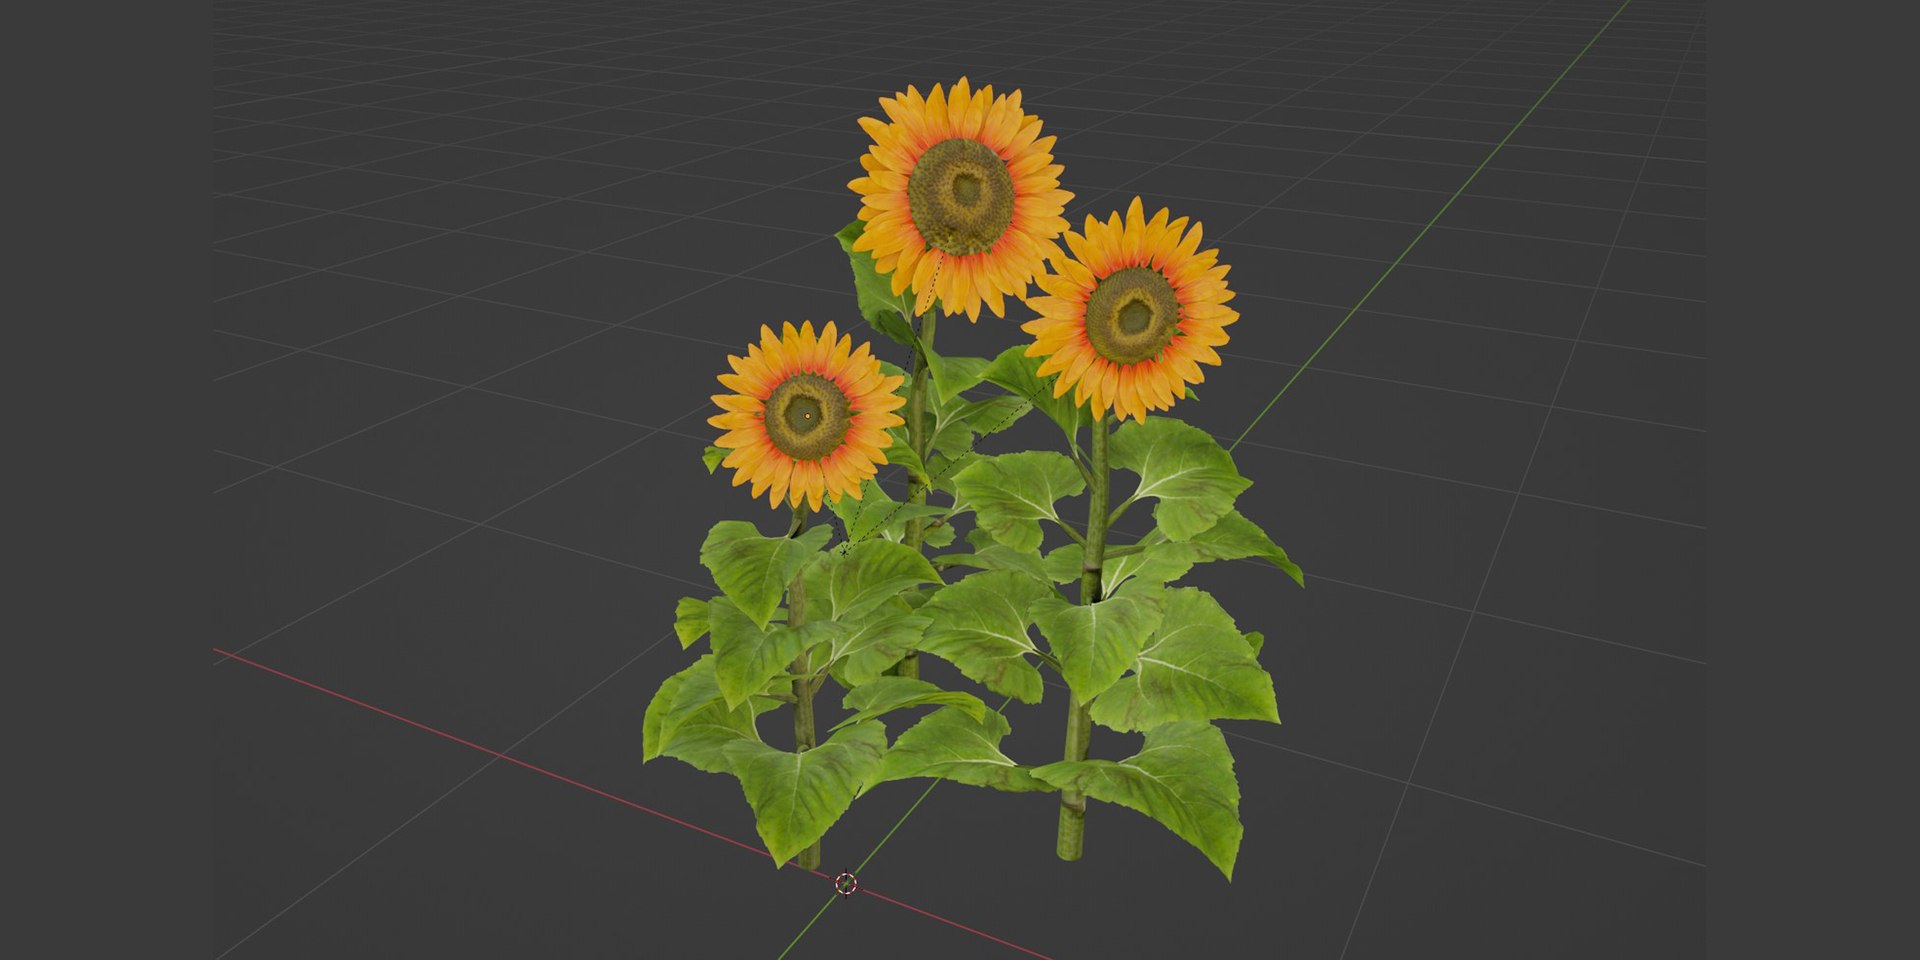Click the 3D cursor at the world origin

click(846, 883)
